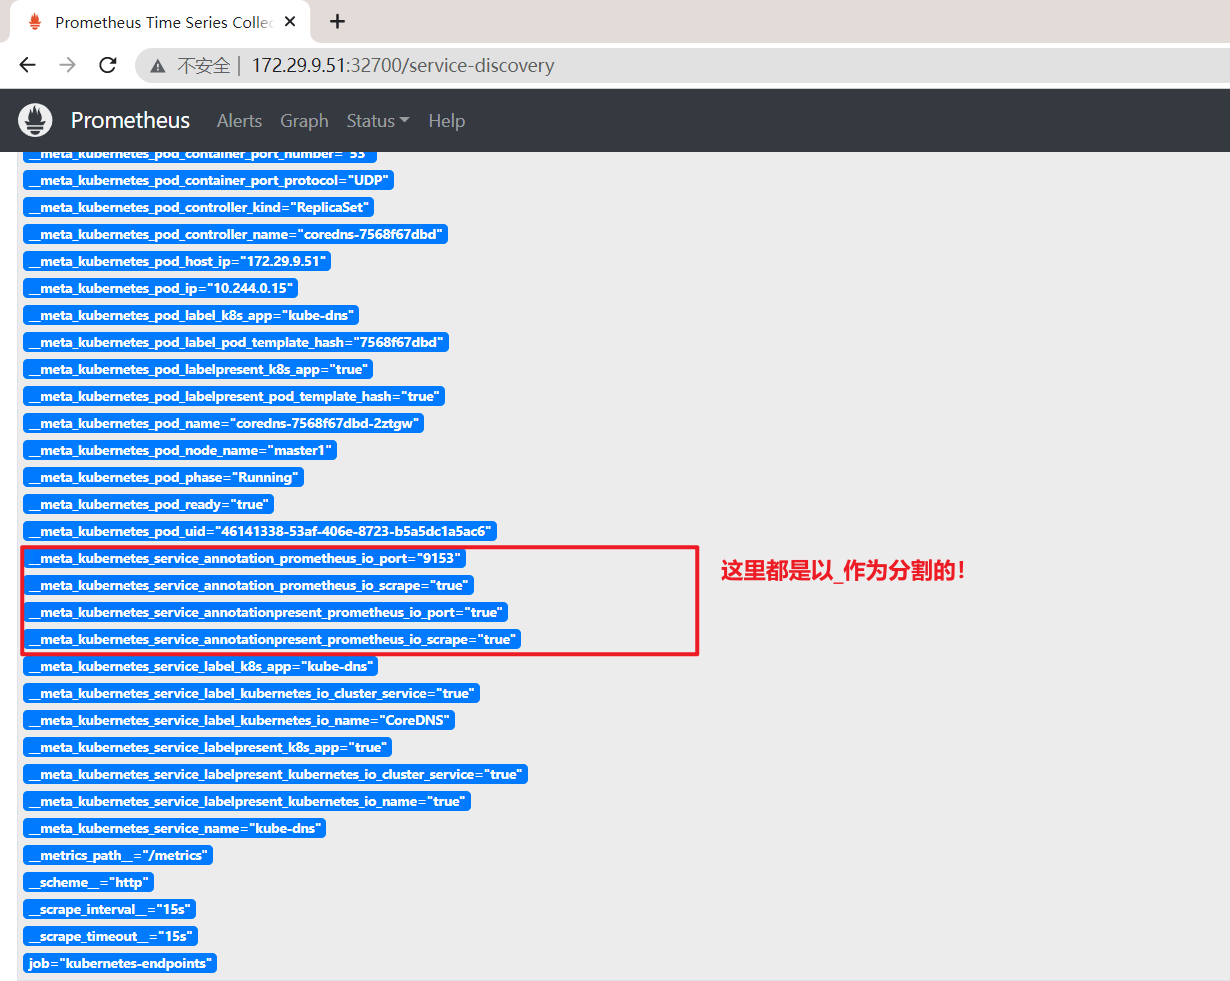
Task: Click label pod_label_k8s_app="kube-dns"
Action: 191,315
